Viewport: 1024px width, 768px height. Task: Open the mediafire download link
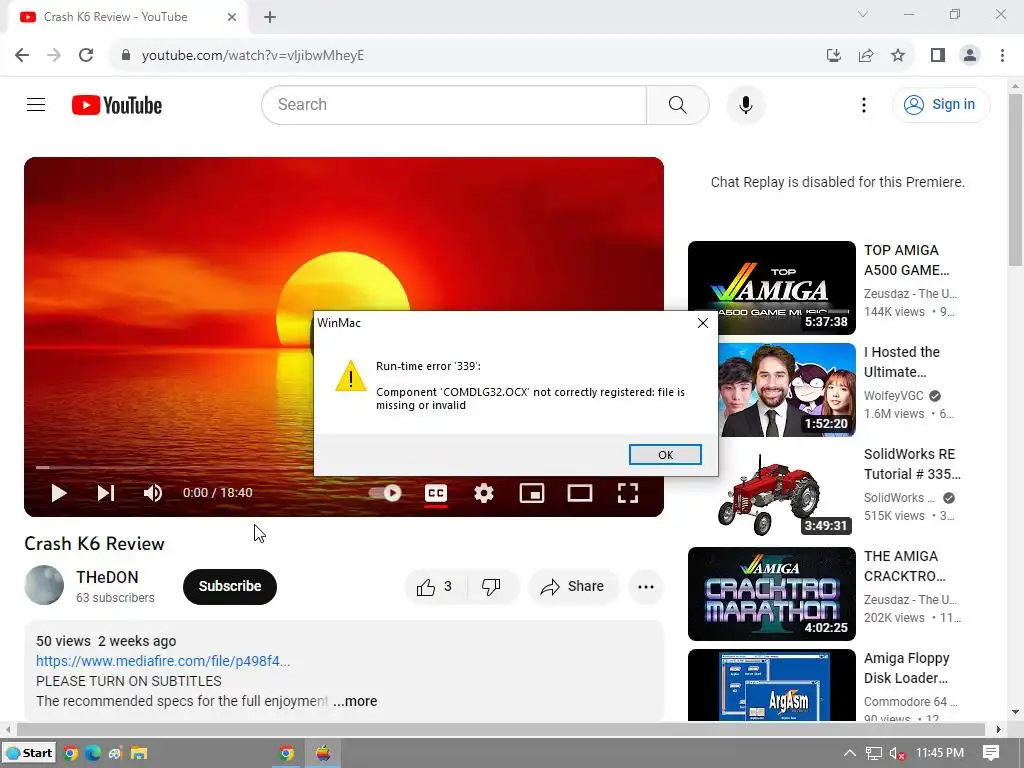tap(163, 661)
